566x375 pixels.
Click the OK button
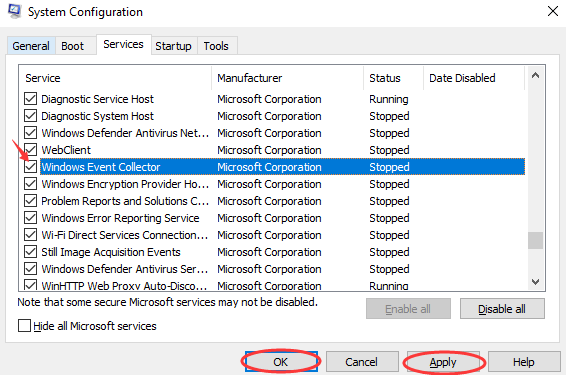point(281,362)
